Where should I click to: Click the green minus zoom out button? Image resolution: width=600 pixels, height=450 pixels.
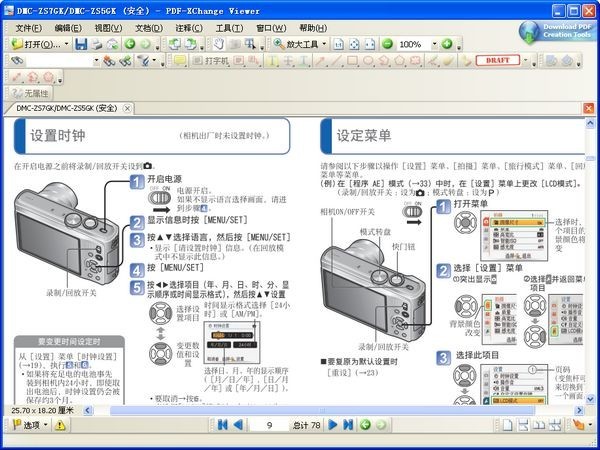[x=387, y=44]
